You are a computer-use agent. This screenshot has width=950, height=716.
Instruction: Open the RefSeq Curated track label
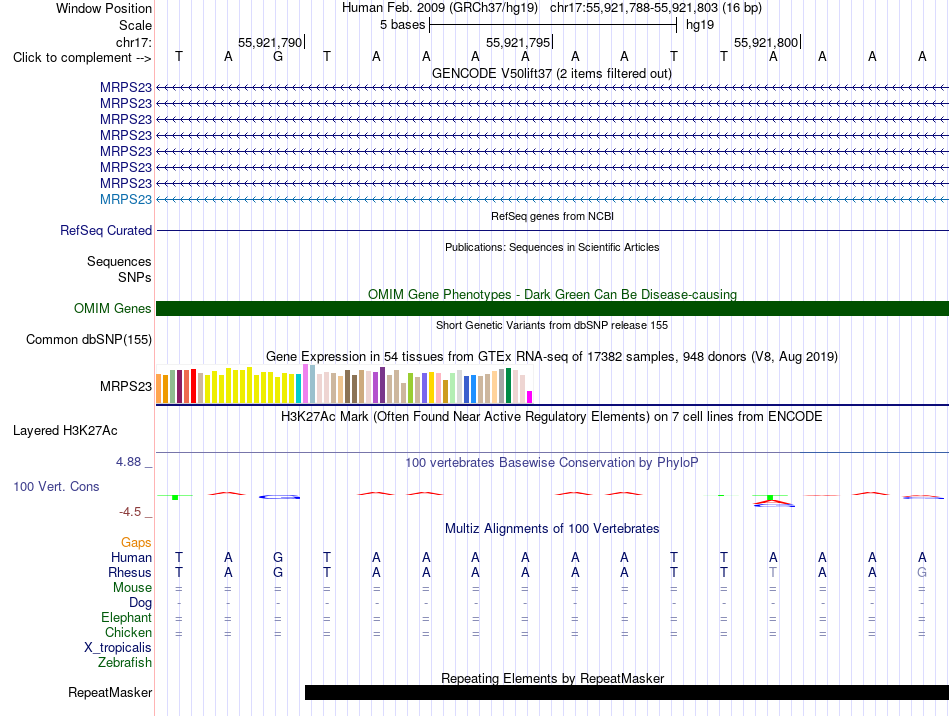coord(106,230)
